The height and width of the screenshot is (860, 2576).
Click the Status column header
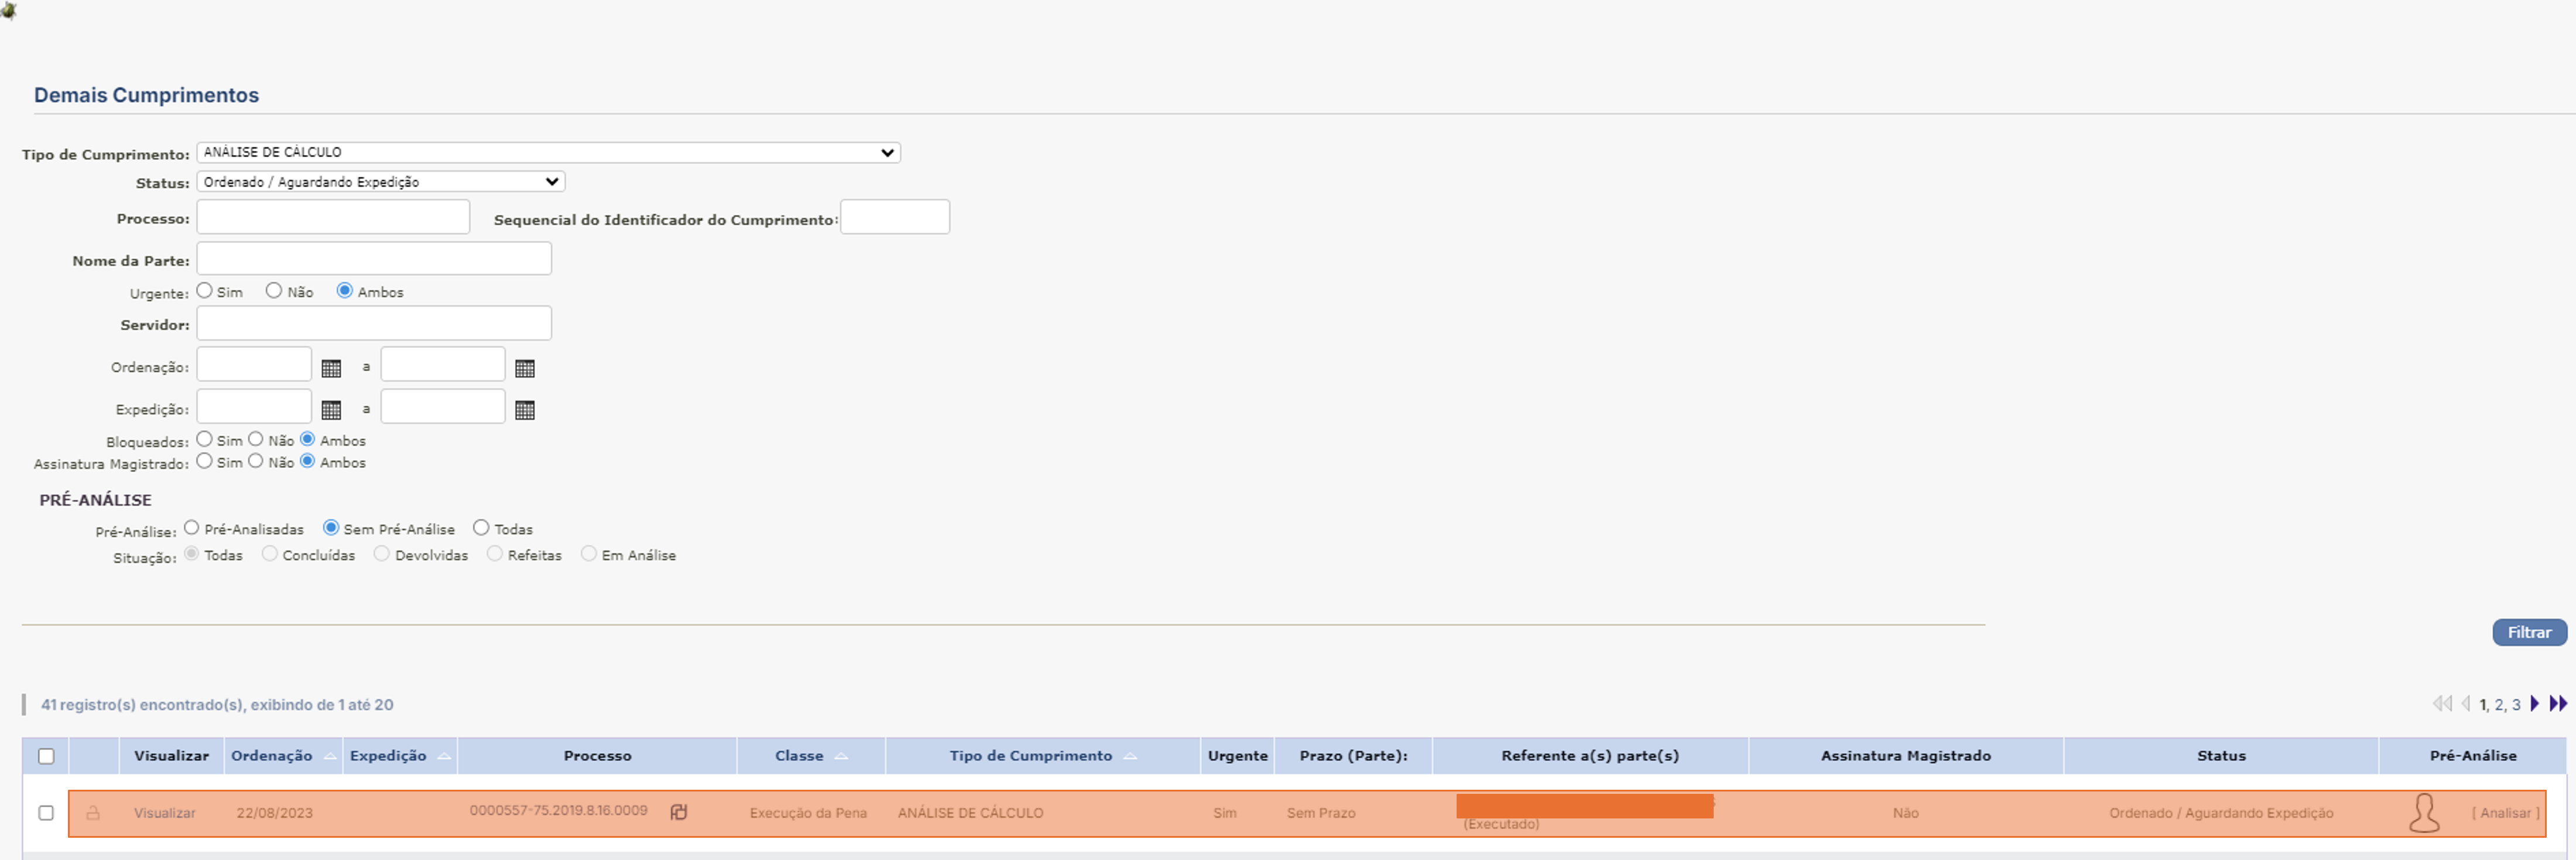(2221, 756)
